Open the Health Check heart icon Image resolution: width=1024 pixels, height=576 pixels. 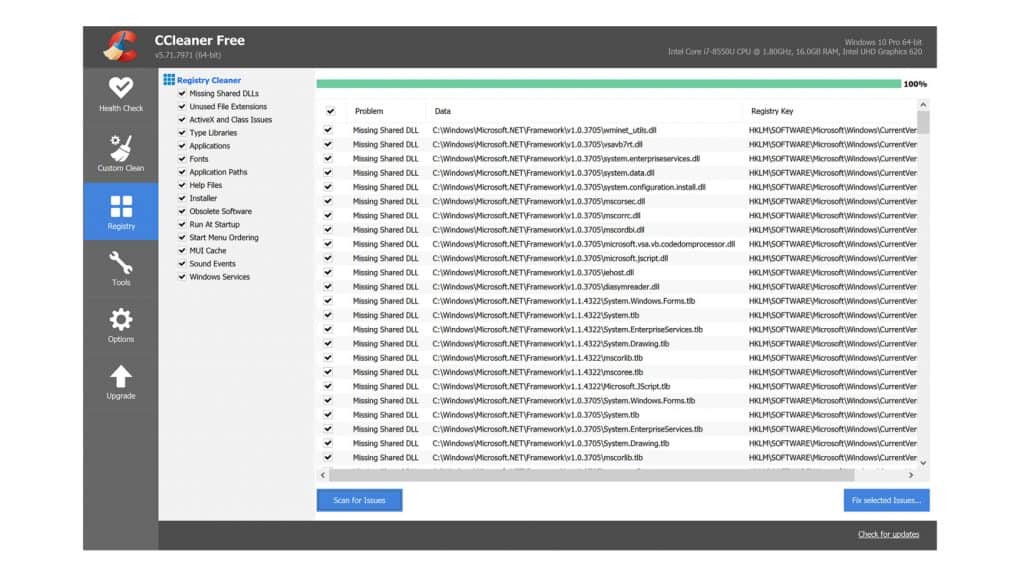[x=120, y=88]
